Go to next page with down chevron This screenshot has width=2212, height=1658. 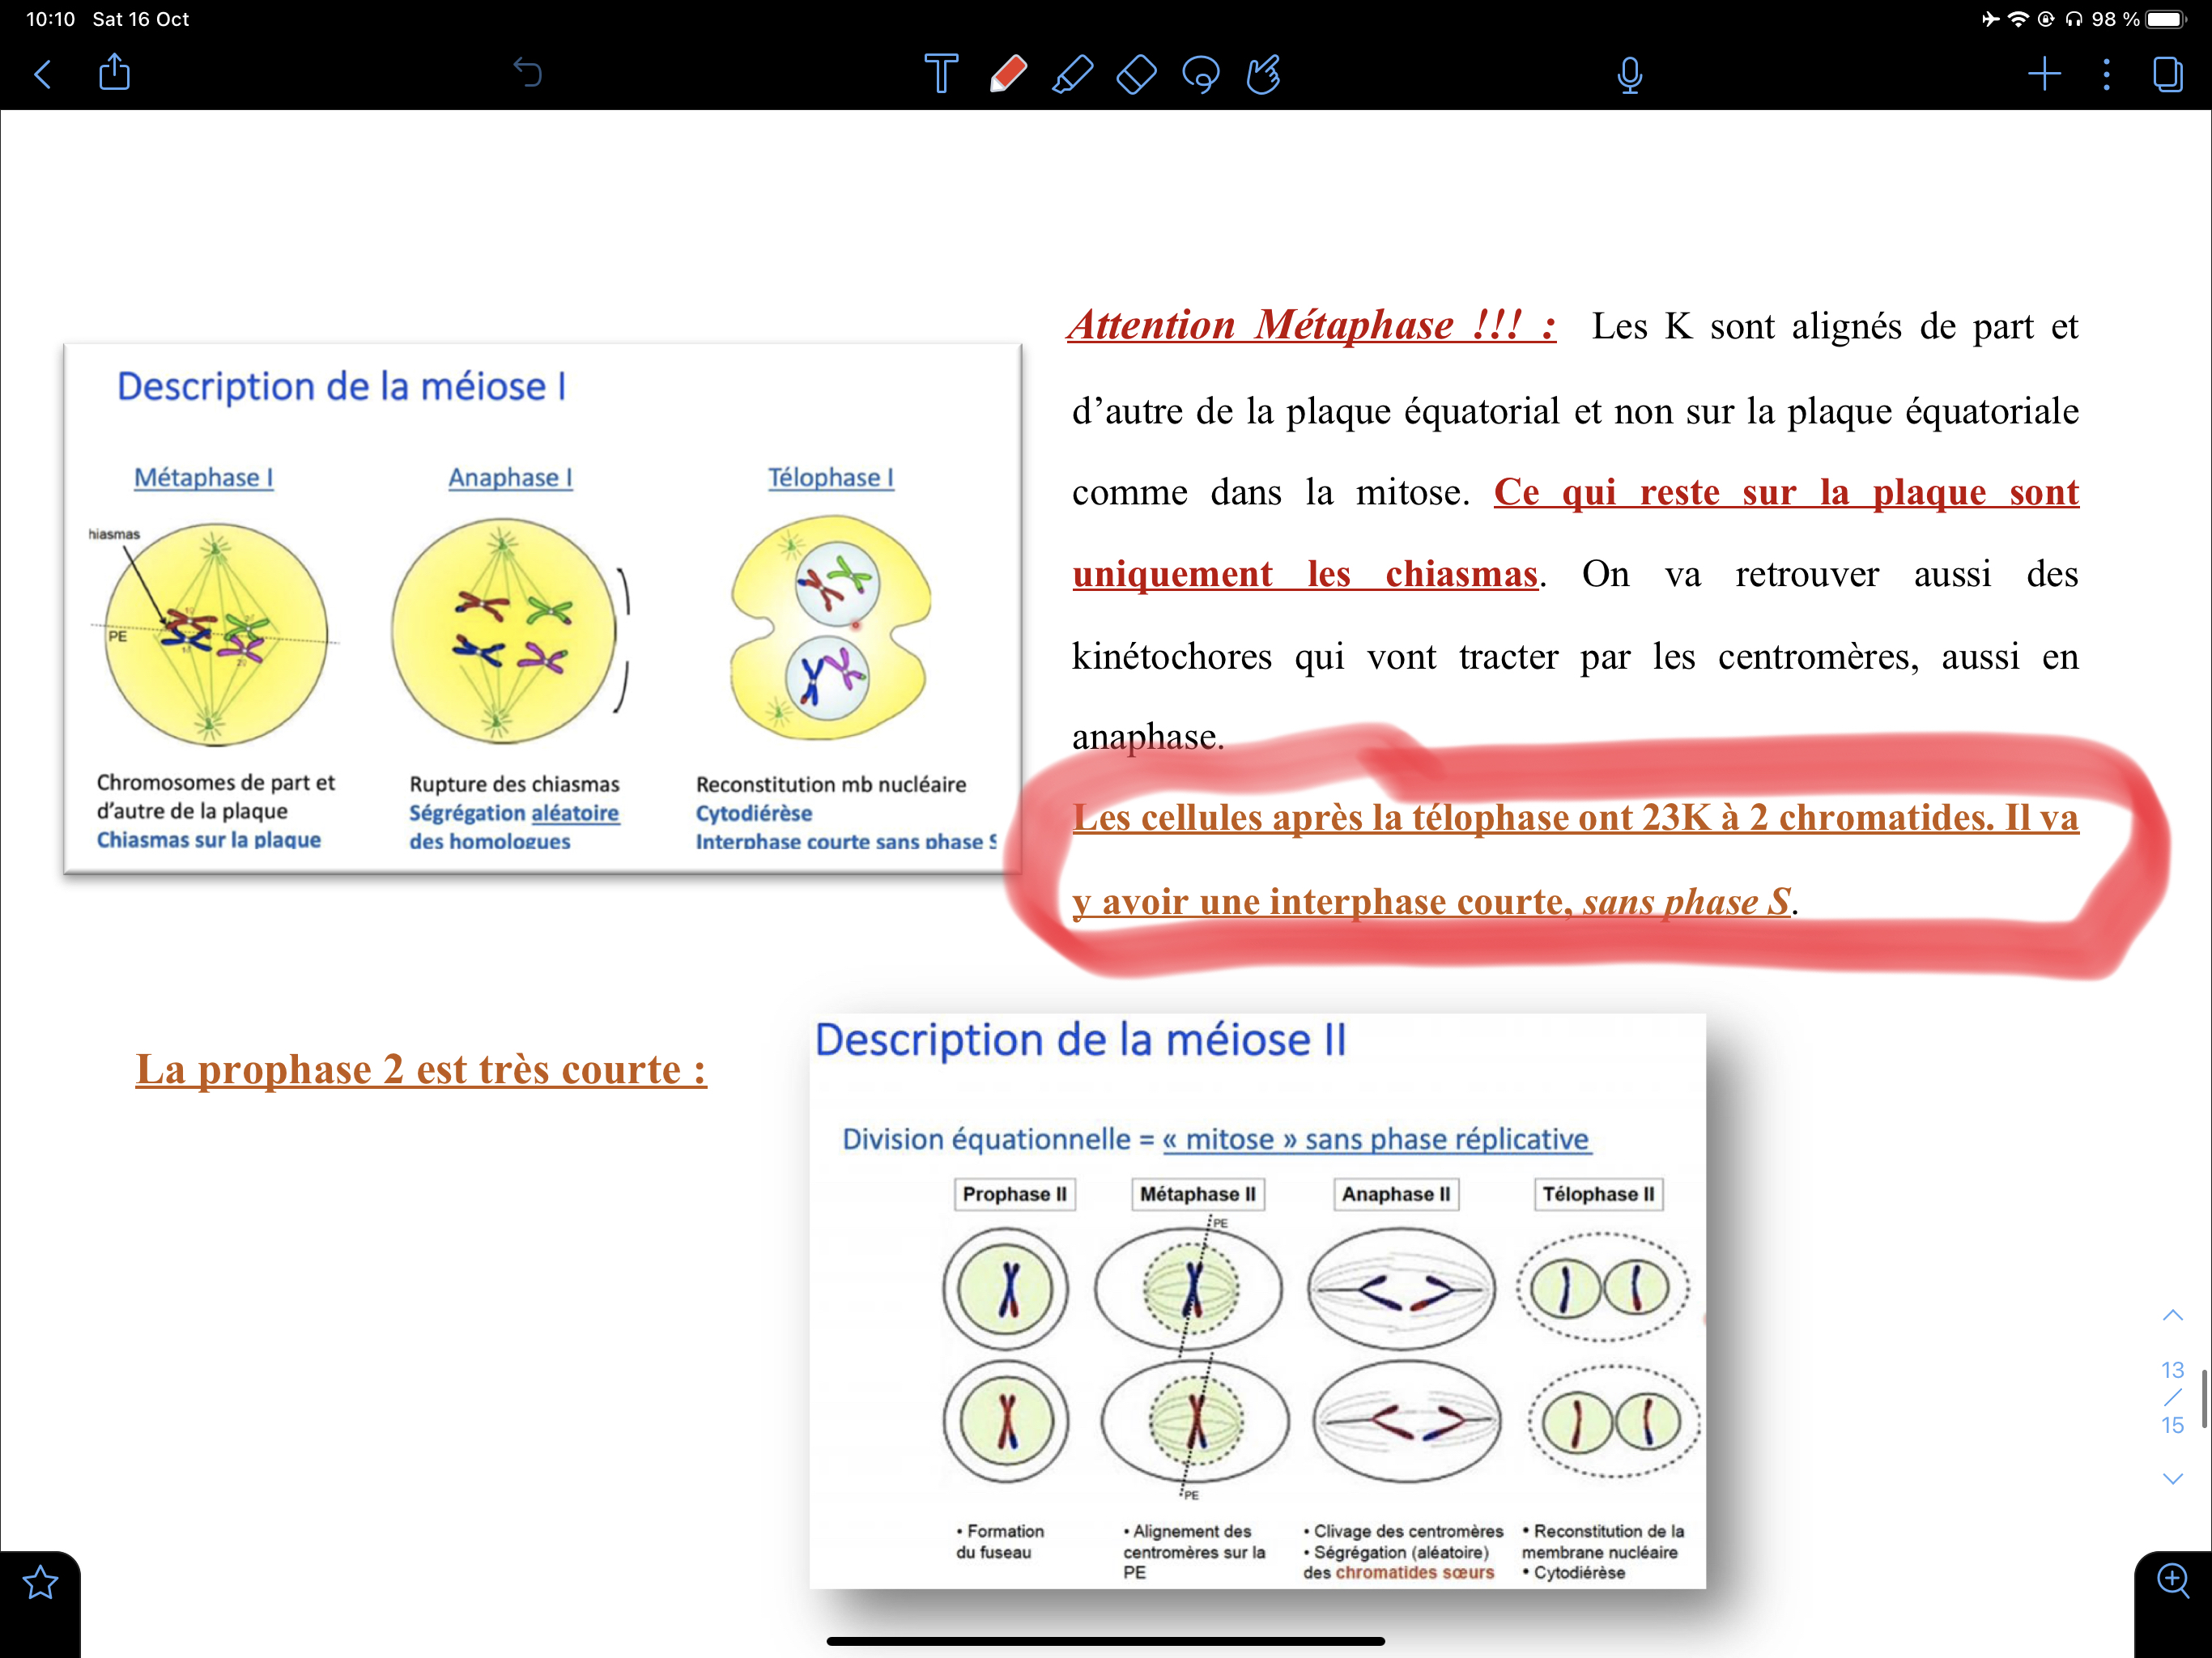[x=2172, y=1478]
